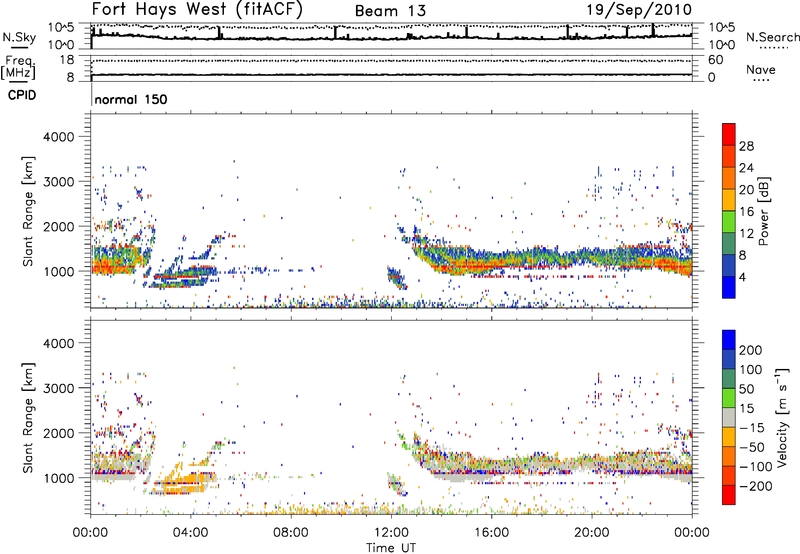Viewport: 800px width, 554px height.
Task: Click the "20:00" time axis label
Action: point(592,533)
